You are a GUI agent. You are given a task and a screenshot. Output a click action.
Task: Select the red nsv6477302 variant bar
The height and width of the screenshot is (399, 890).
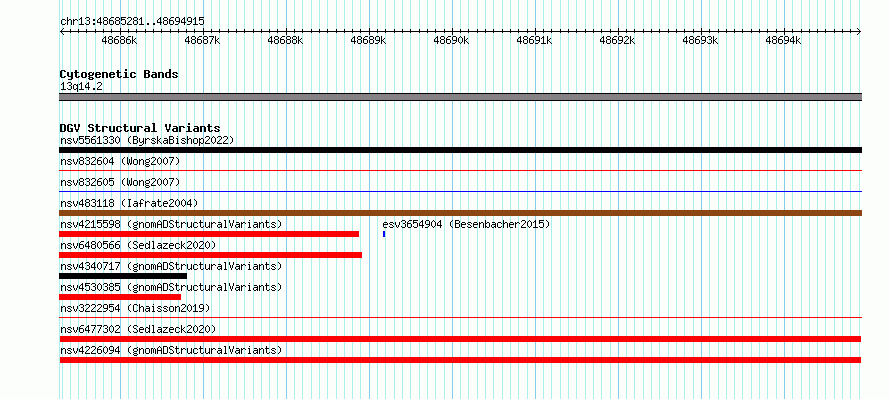coord(460,339)
